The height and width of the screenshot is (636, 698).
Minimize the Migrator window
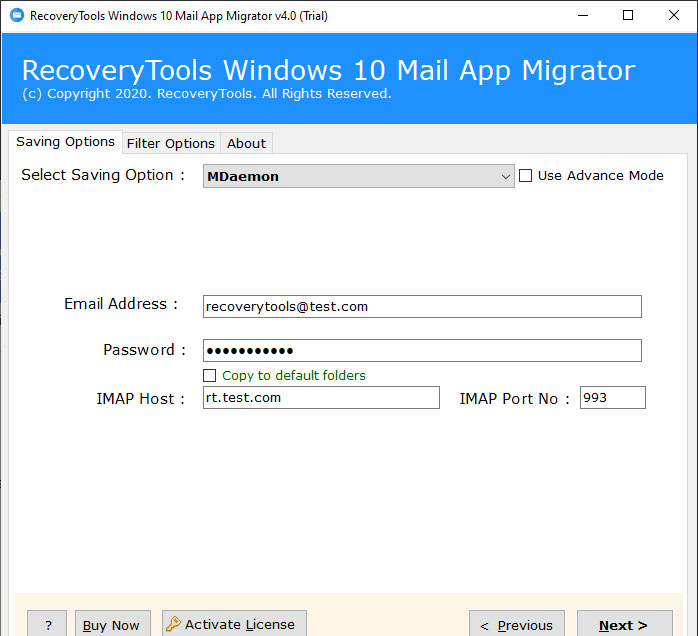tap(583, 16)
